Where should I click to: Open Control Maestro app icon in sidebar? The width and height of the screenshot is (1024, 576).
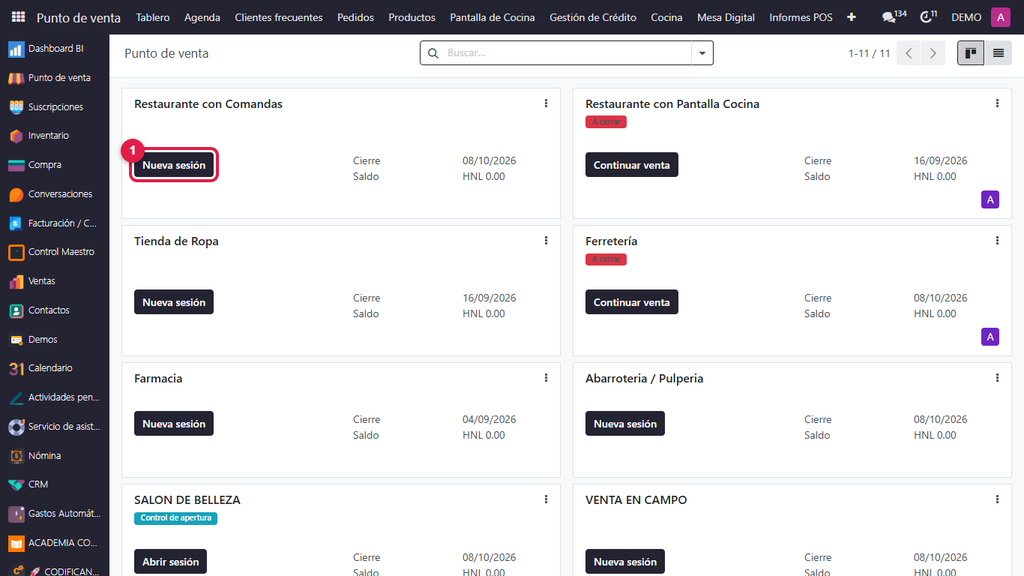point(16,252)
